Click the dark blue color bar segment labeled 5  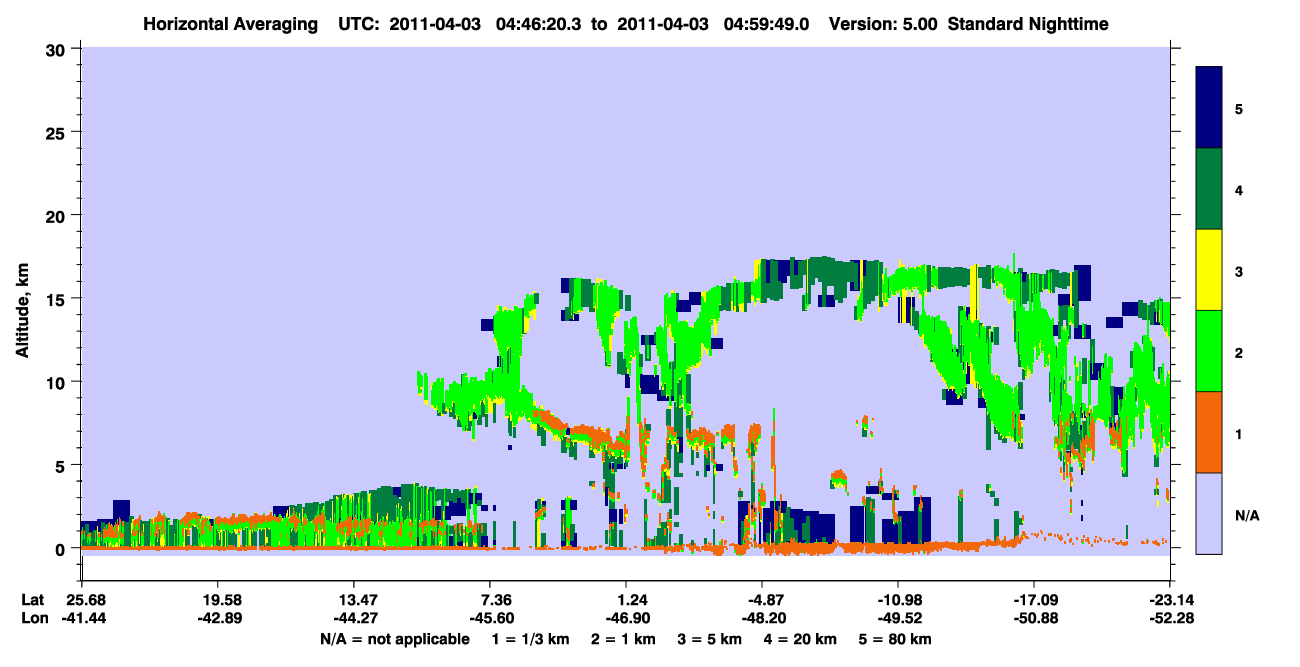pos(1209,107)
